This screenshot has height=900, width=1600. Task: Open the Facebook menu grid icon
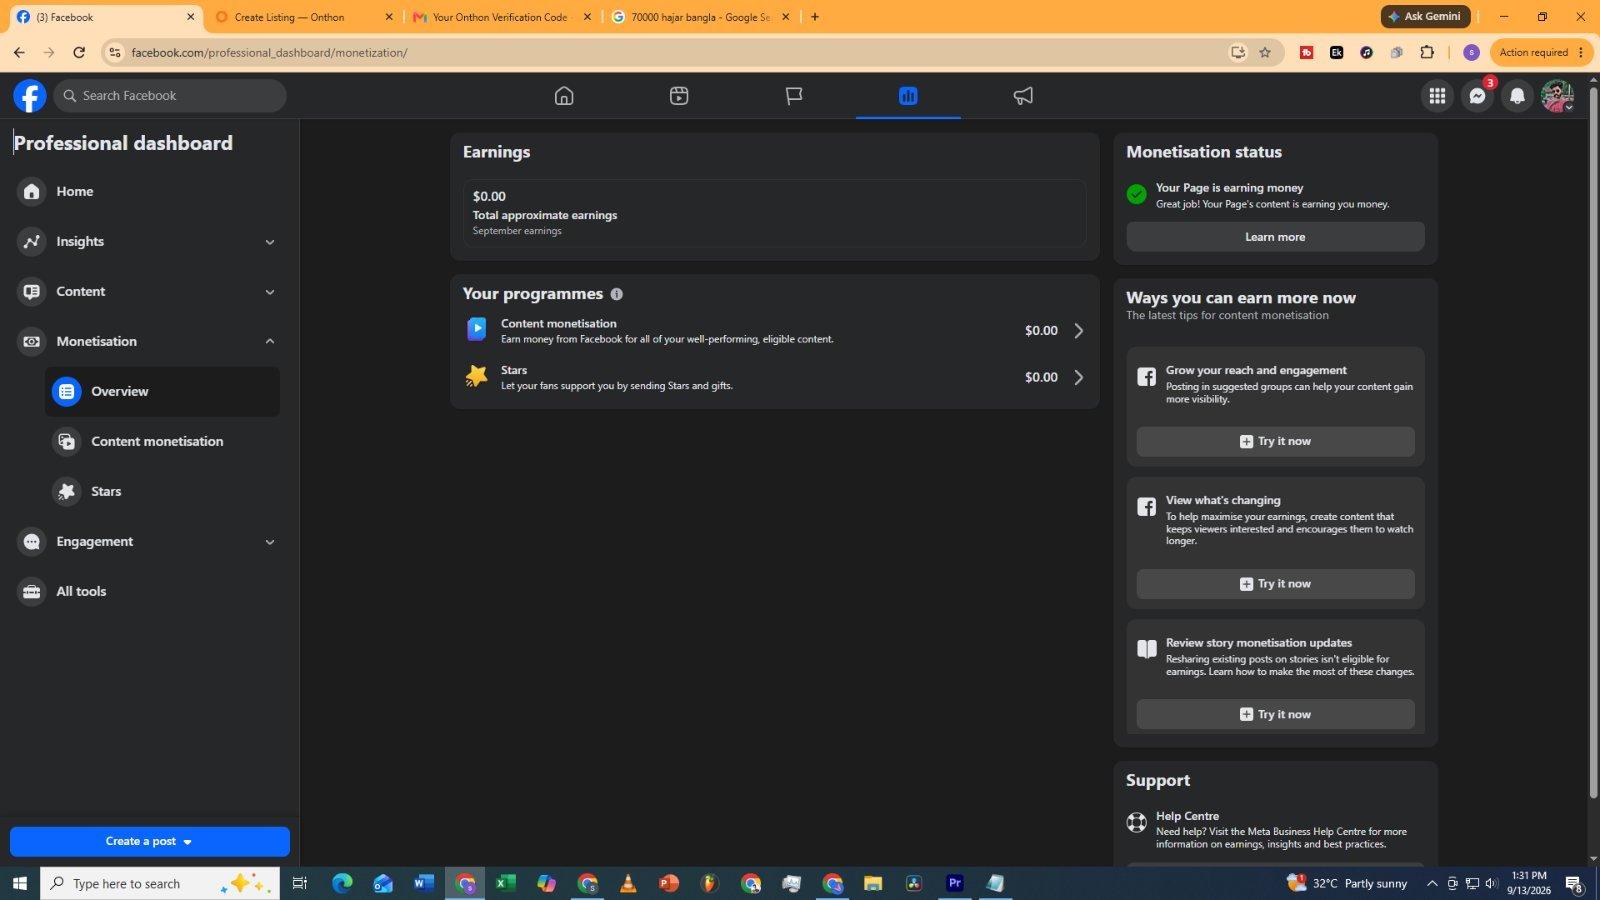click(1437, 96)
